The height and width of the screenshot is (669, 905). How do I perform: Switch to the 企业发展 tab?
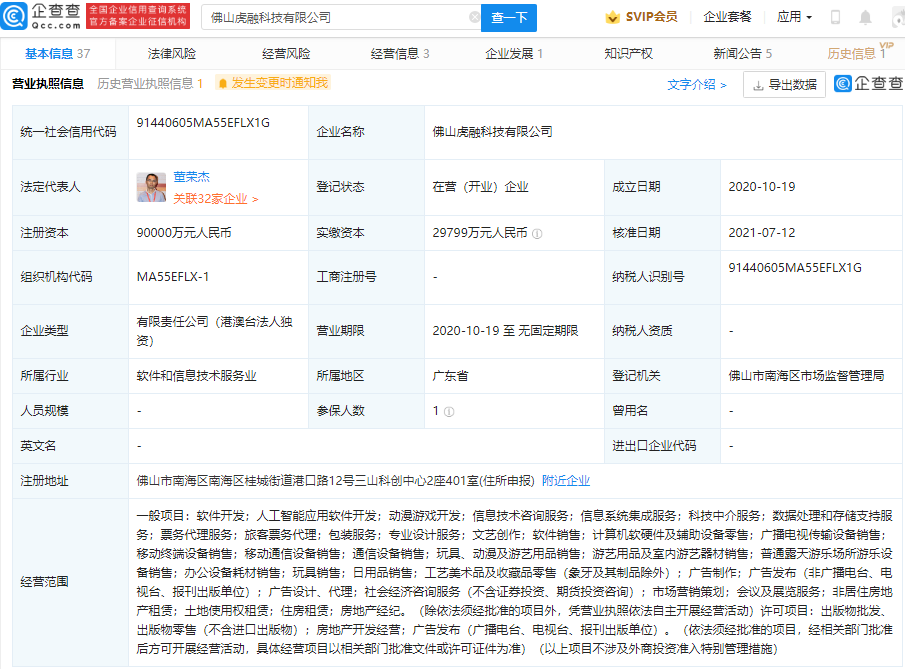(514, 54)
